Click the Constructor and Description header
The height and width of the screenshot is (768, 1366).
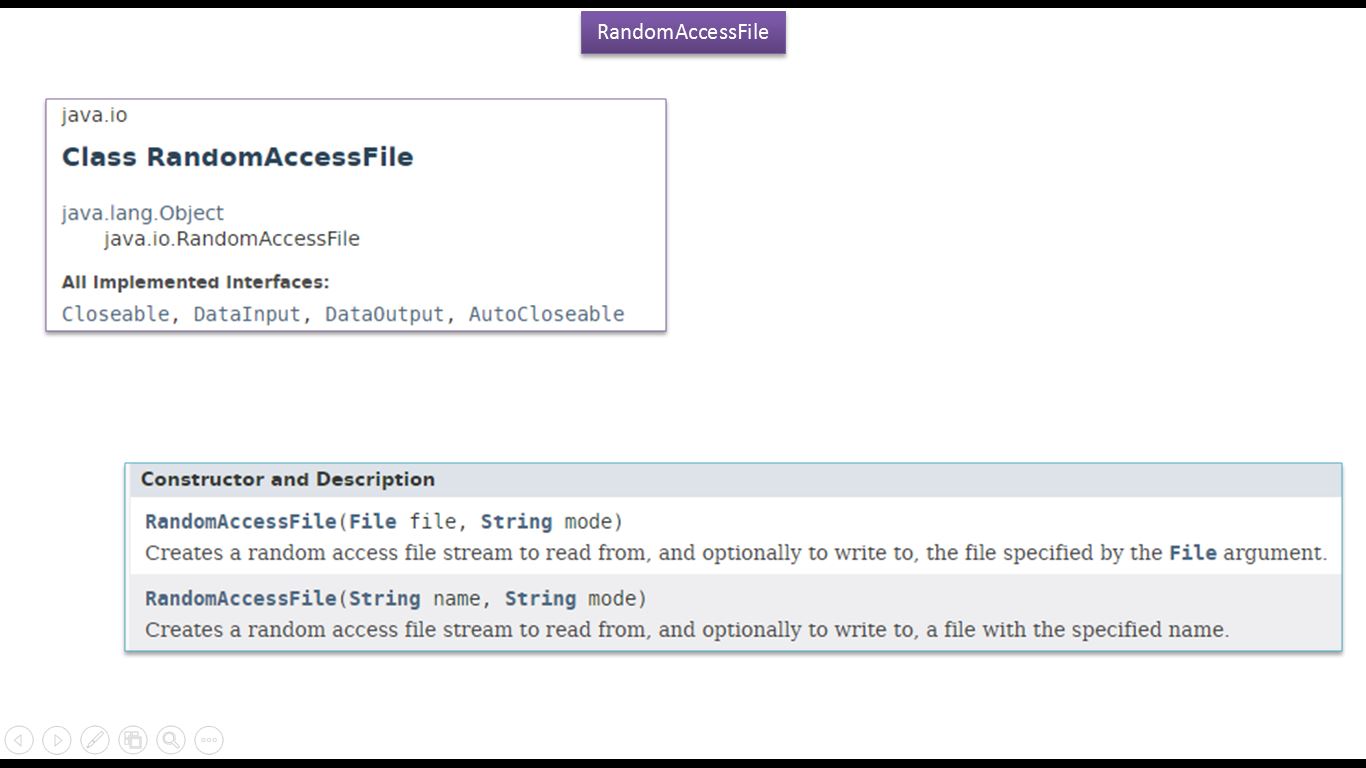coord(288,479)
